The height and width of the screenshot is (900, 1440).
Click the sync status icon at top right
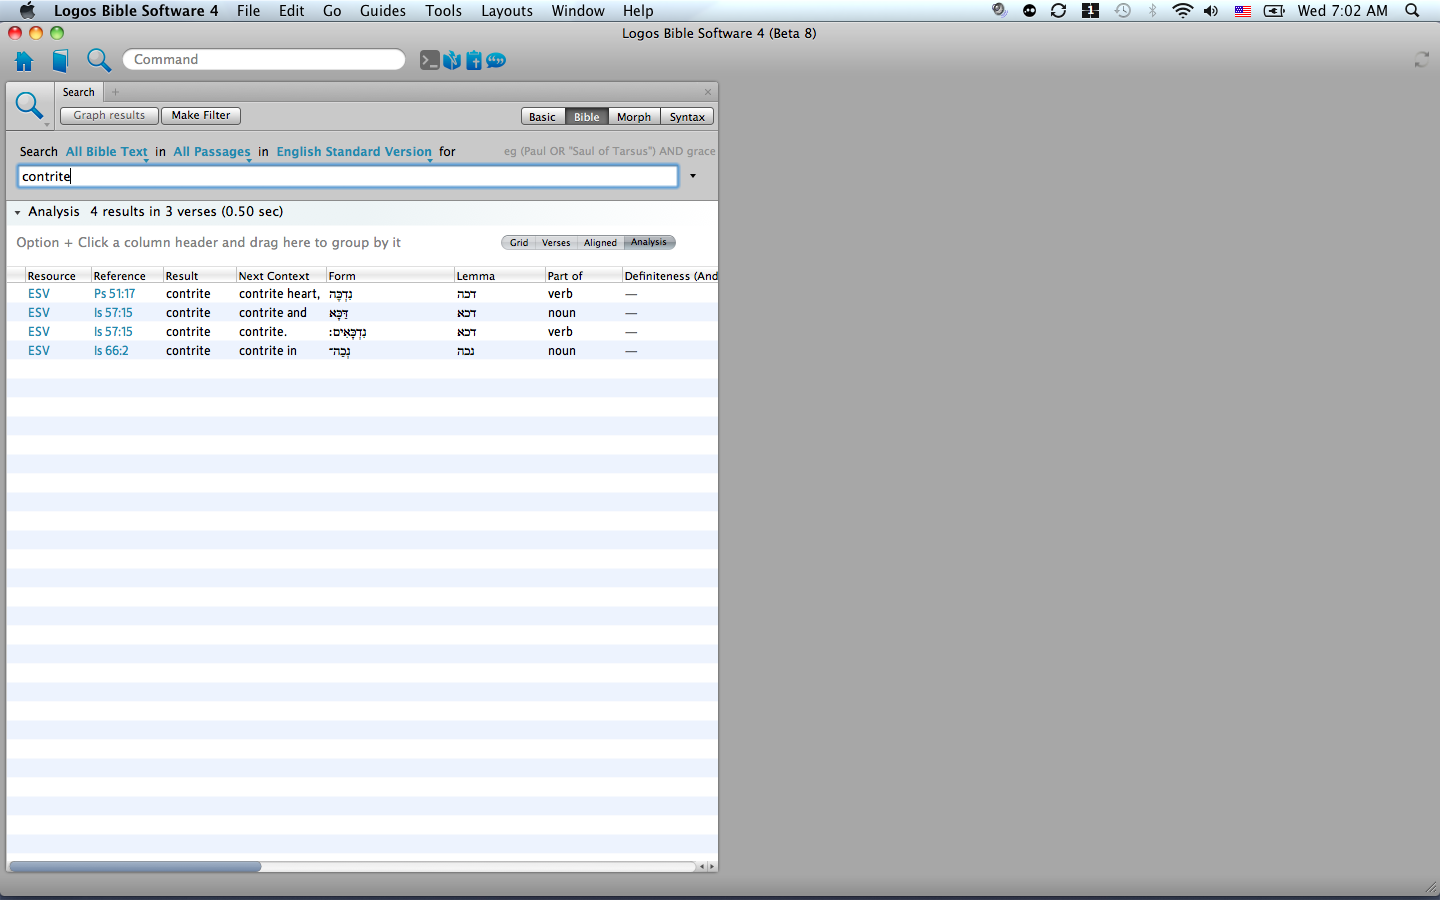coord(1421,60)
